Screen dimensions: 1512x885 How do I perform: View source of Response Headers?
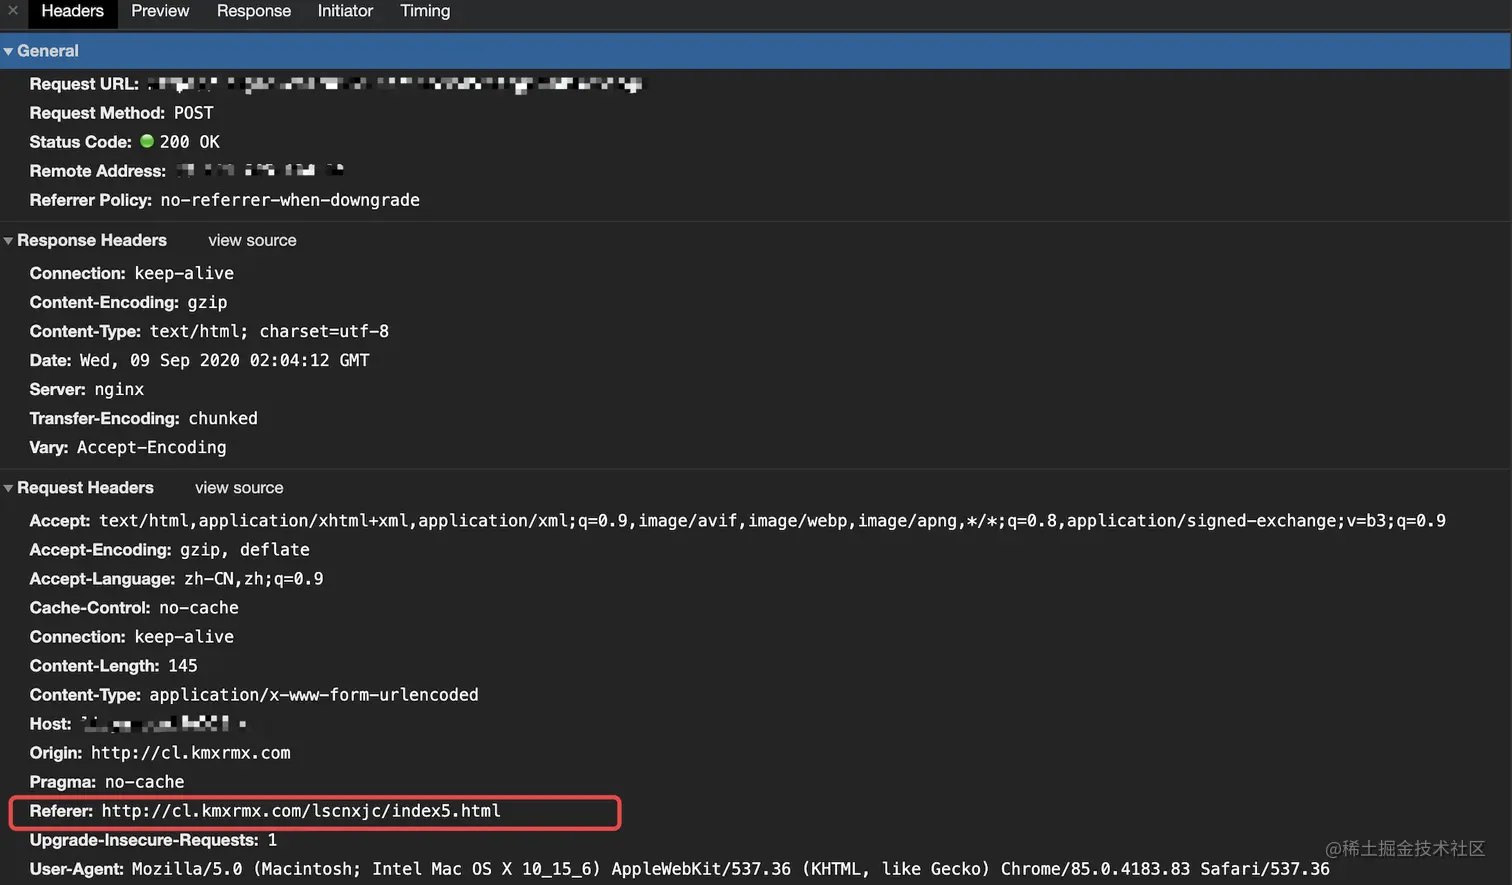coord(252,240)
